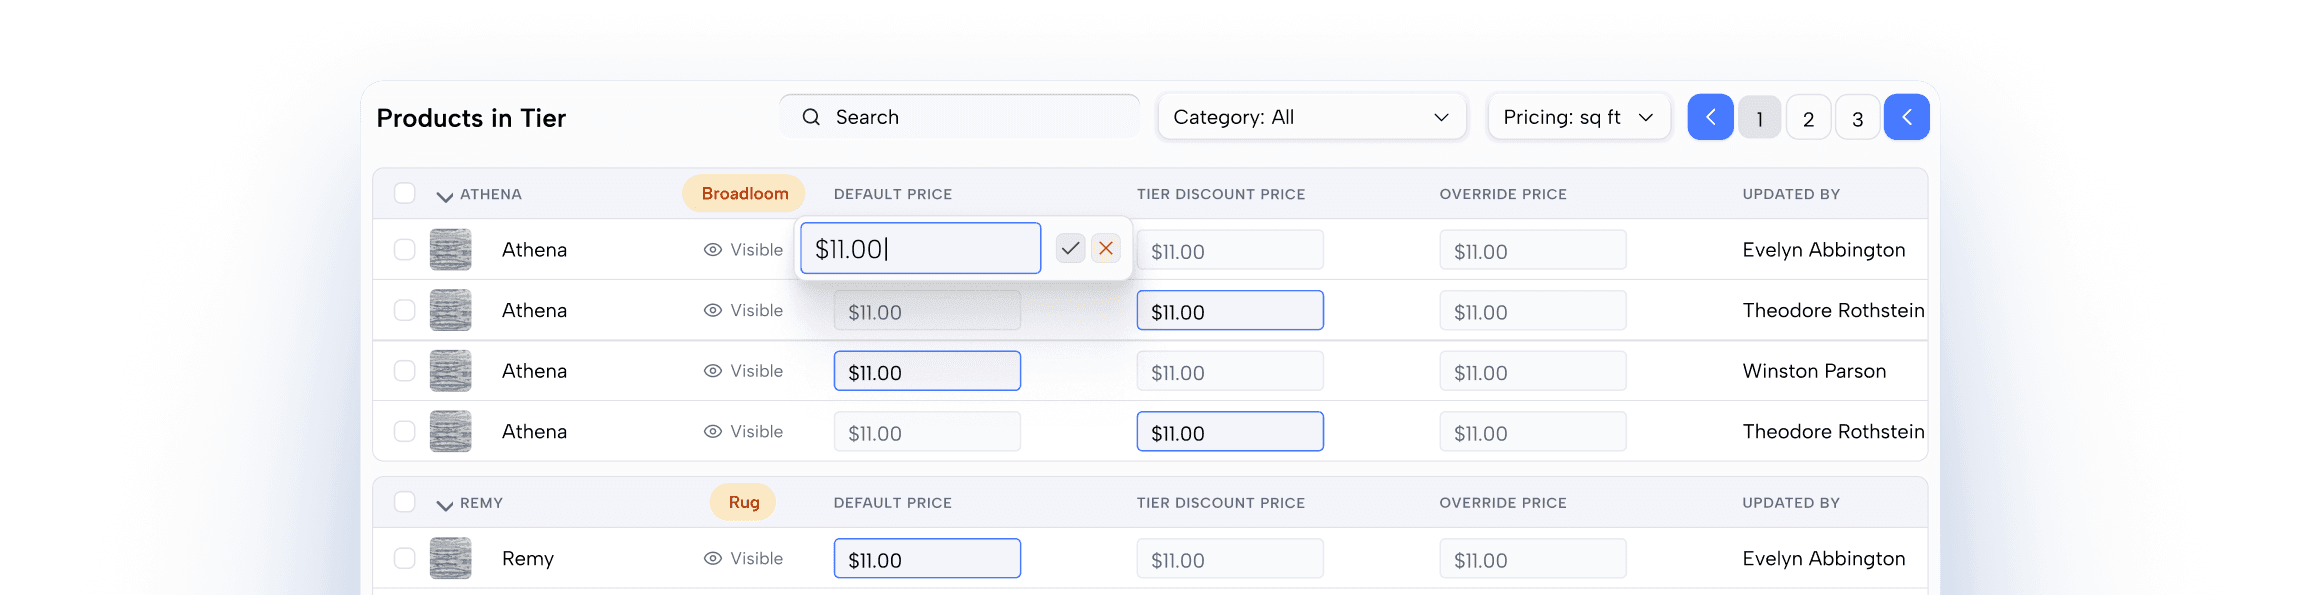Open the Category: All dropdown

[1311, 117]
